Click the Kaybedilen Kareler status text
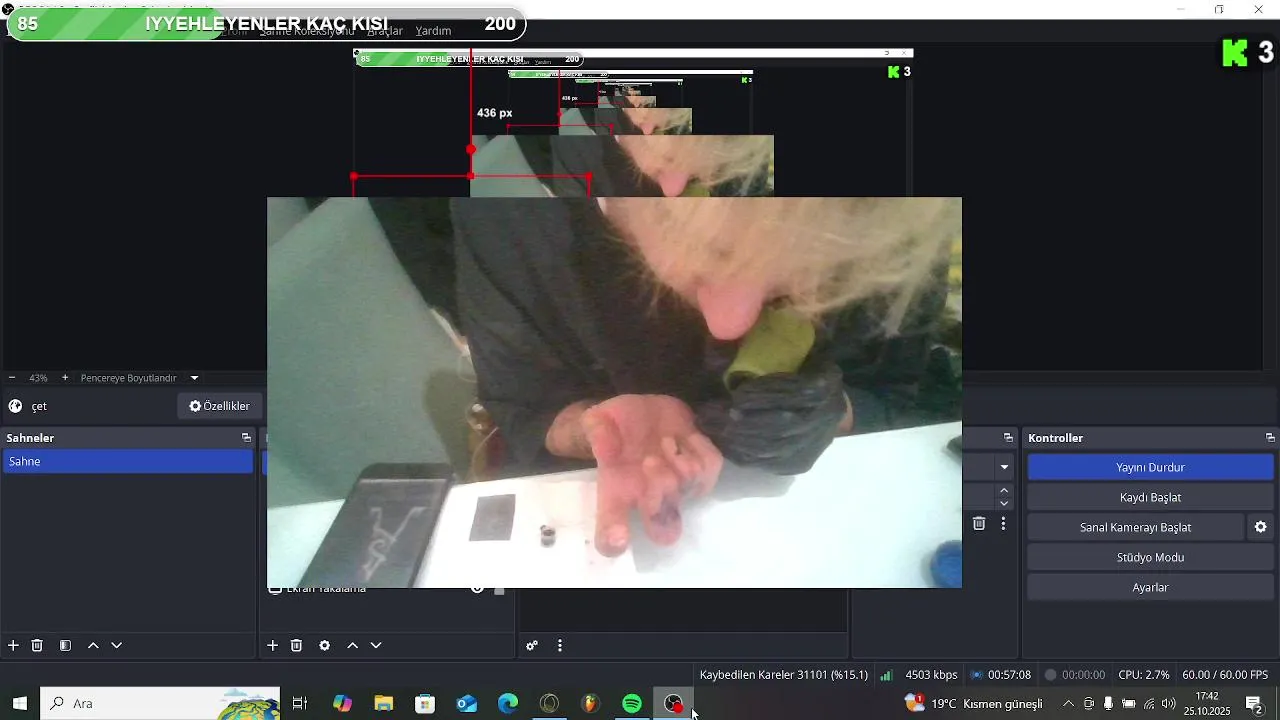Image resolution: width=1280 pixels, height=720 pixels. (x=784, y=675)
